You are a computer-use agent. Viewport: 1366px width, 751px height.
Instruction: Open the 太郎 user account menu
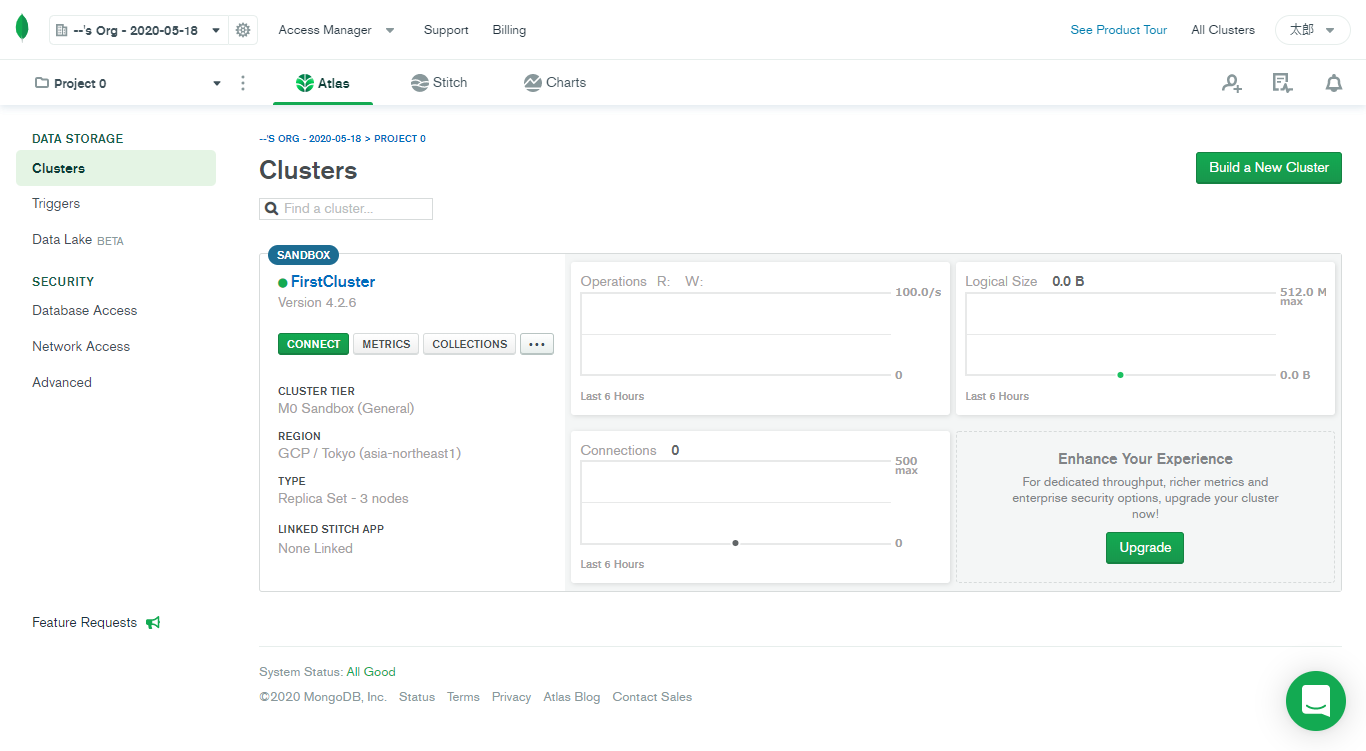1312,30
